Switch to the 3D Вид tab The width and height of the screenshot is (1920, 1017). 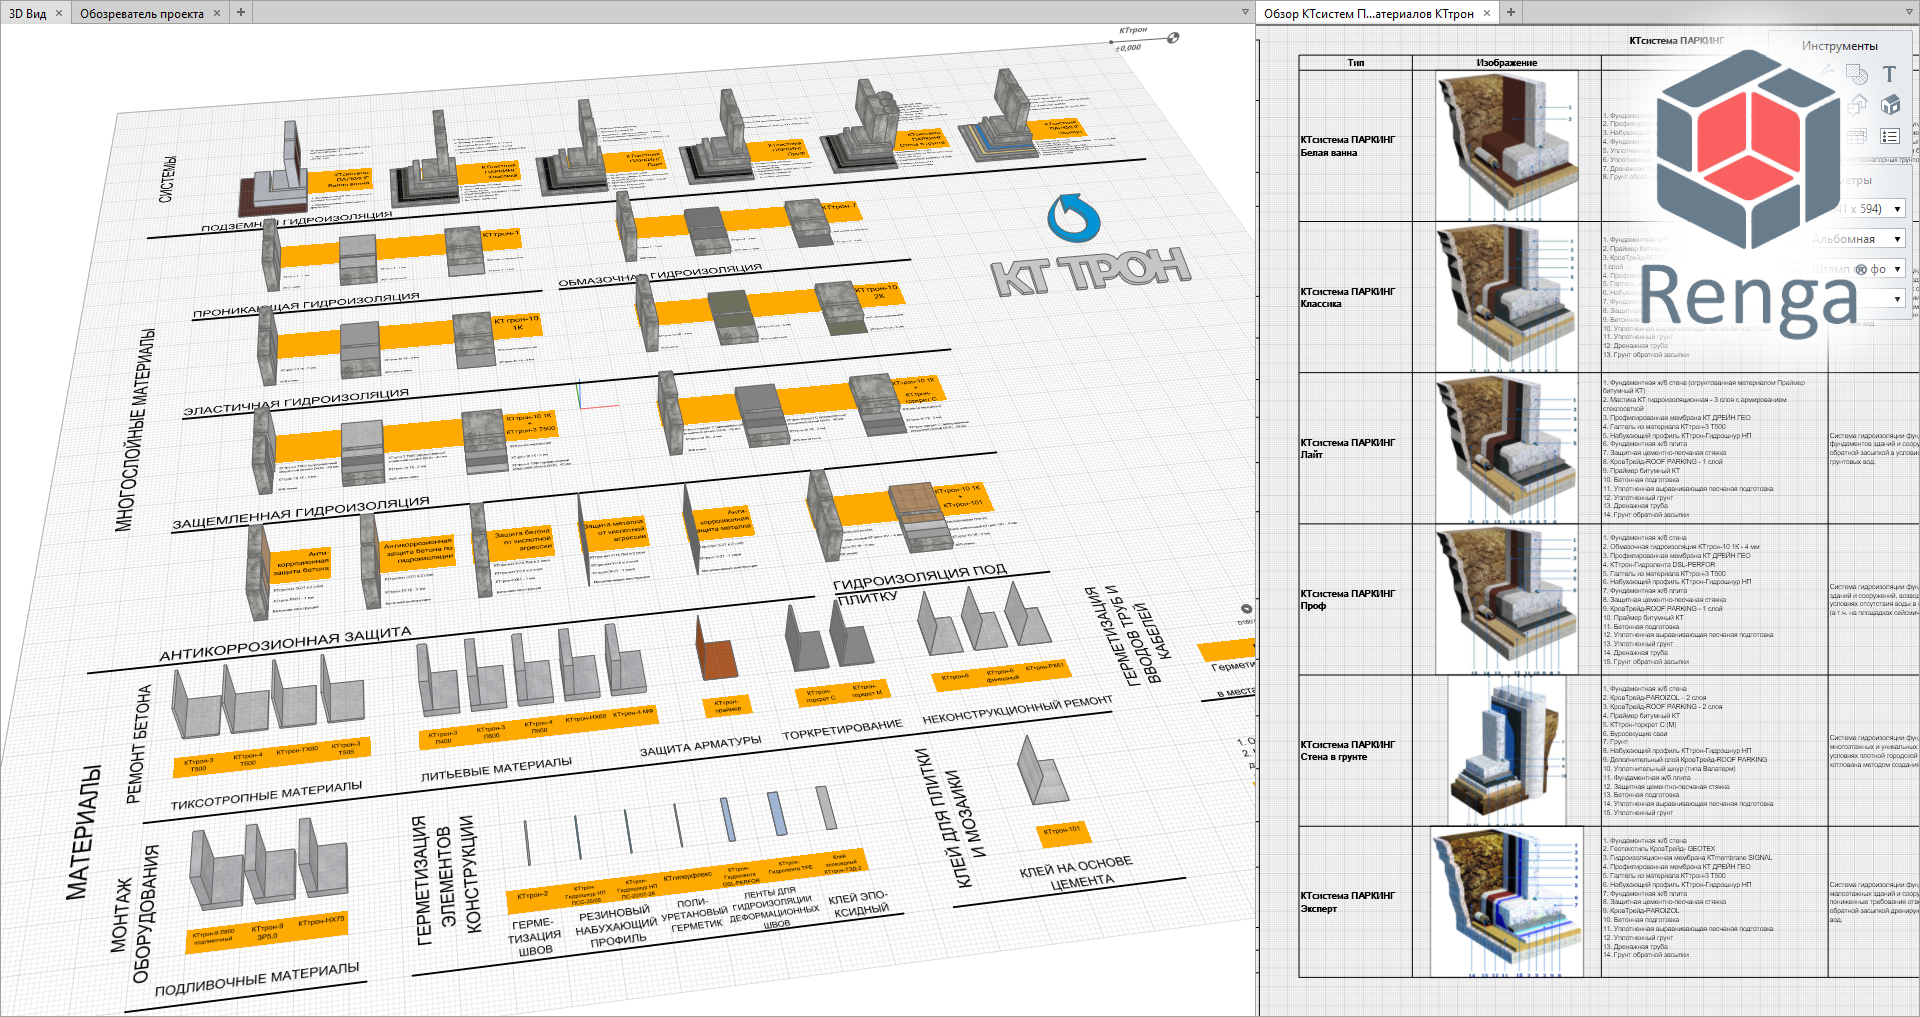coord(27,13)
